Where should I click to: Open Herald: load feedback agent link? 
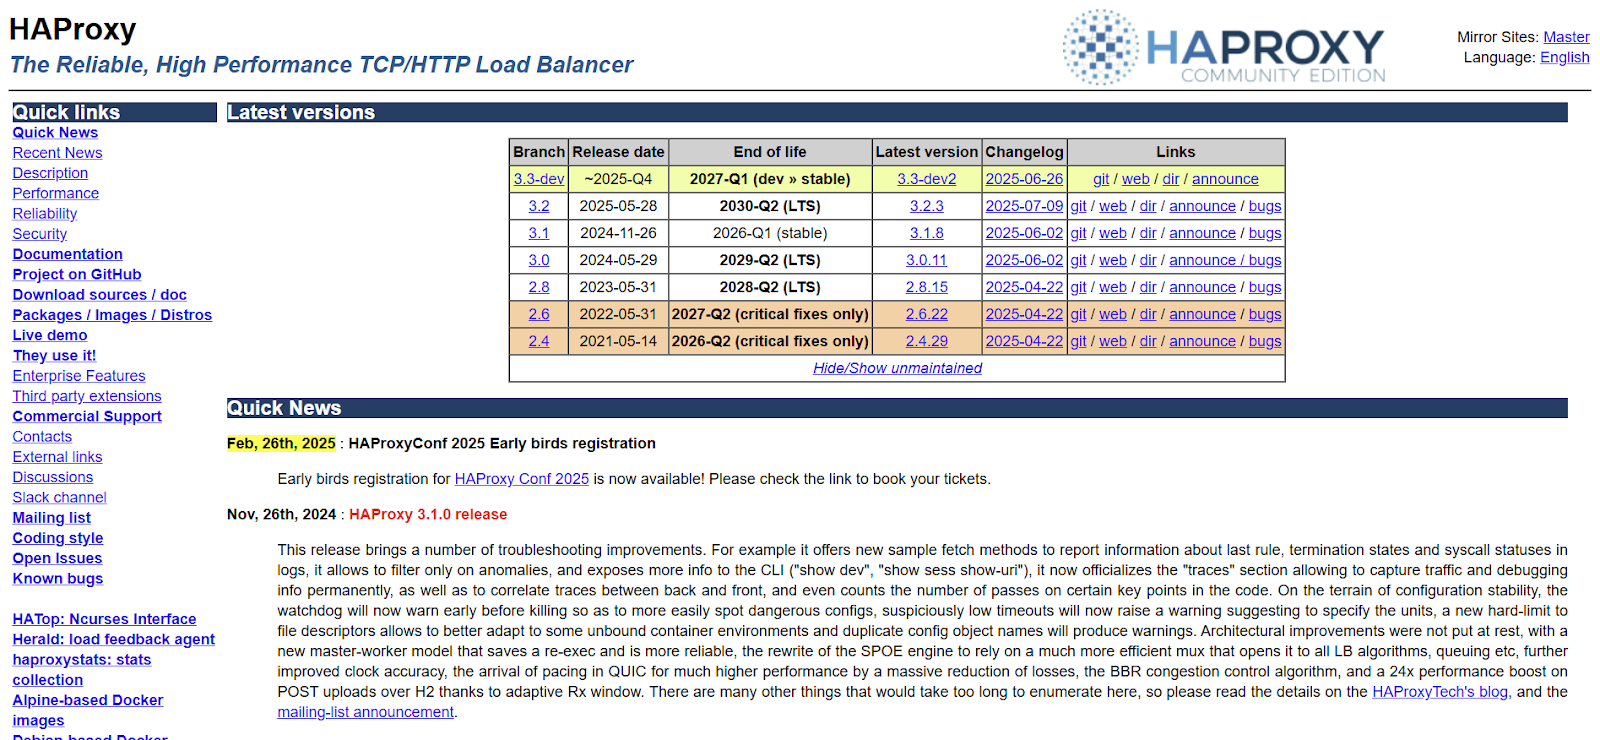click(113, 639)
